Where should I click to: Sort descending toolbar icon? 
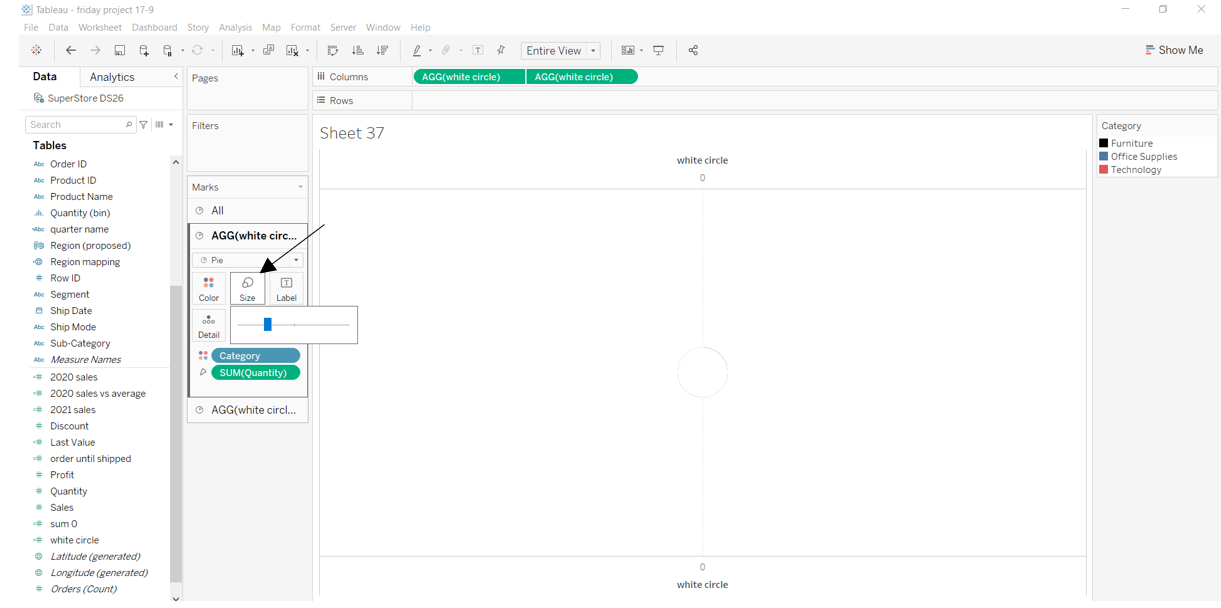coord(382,50)
